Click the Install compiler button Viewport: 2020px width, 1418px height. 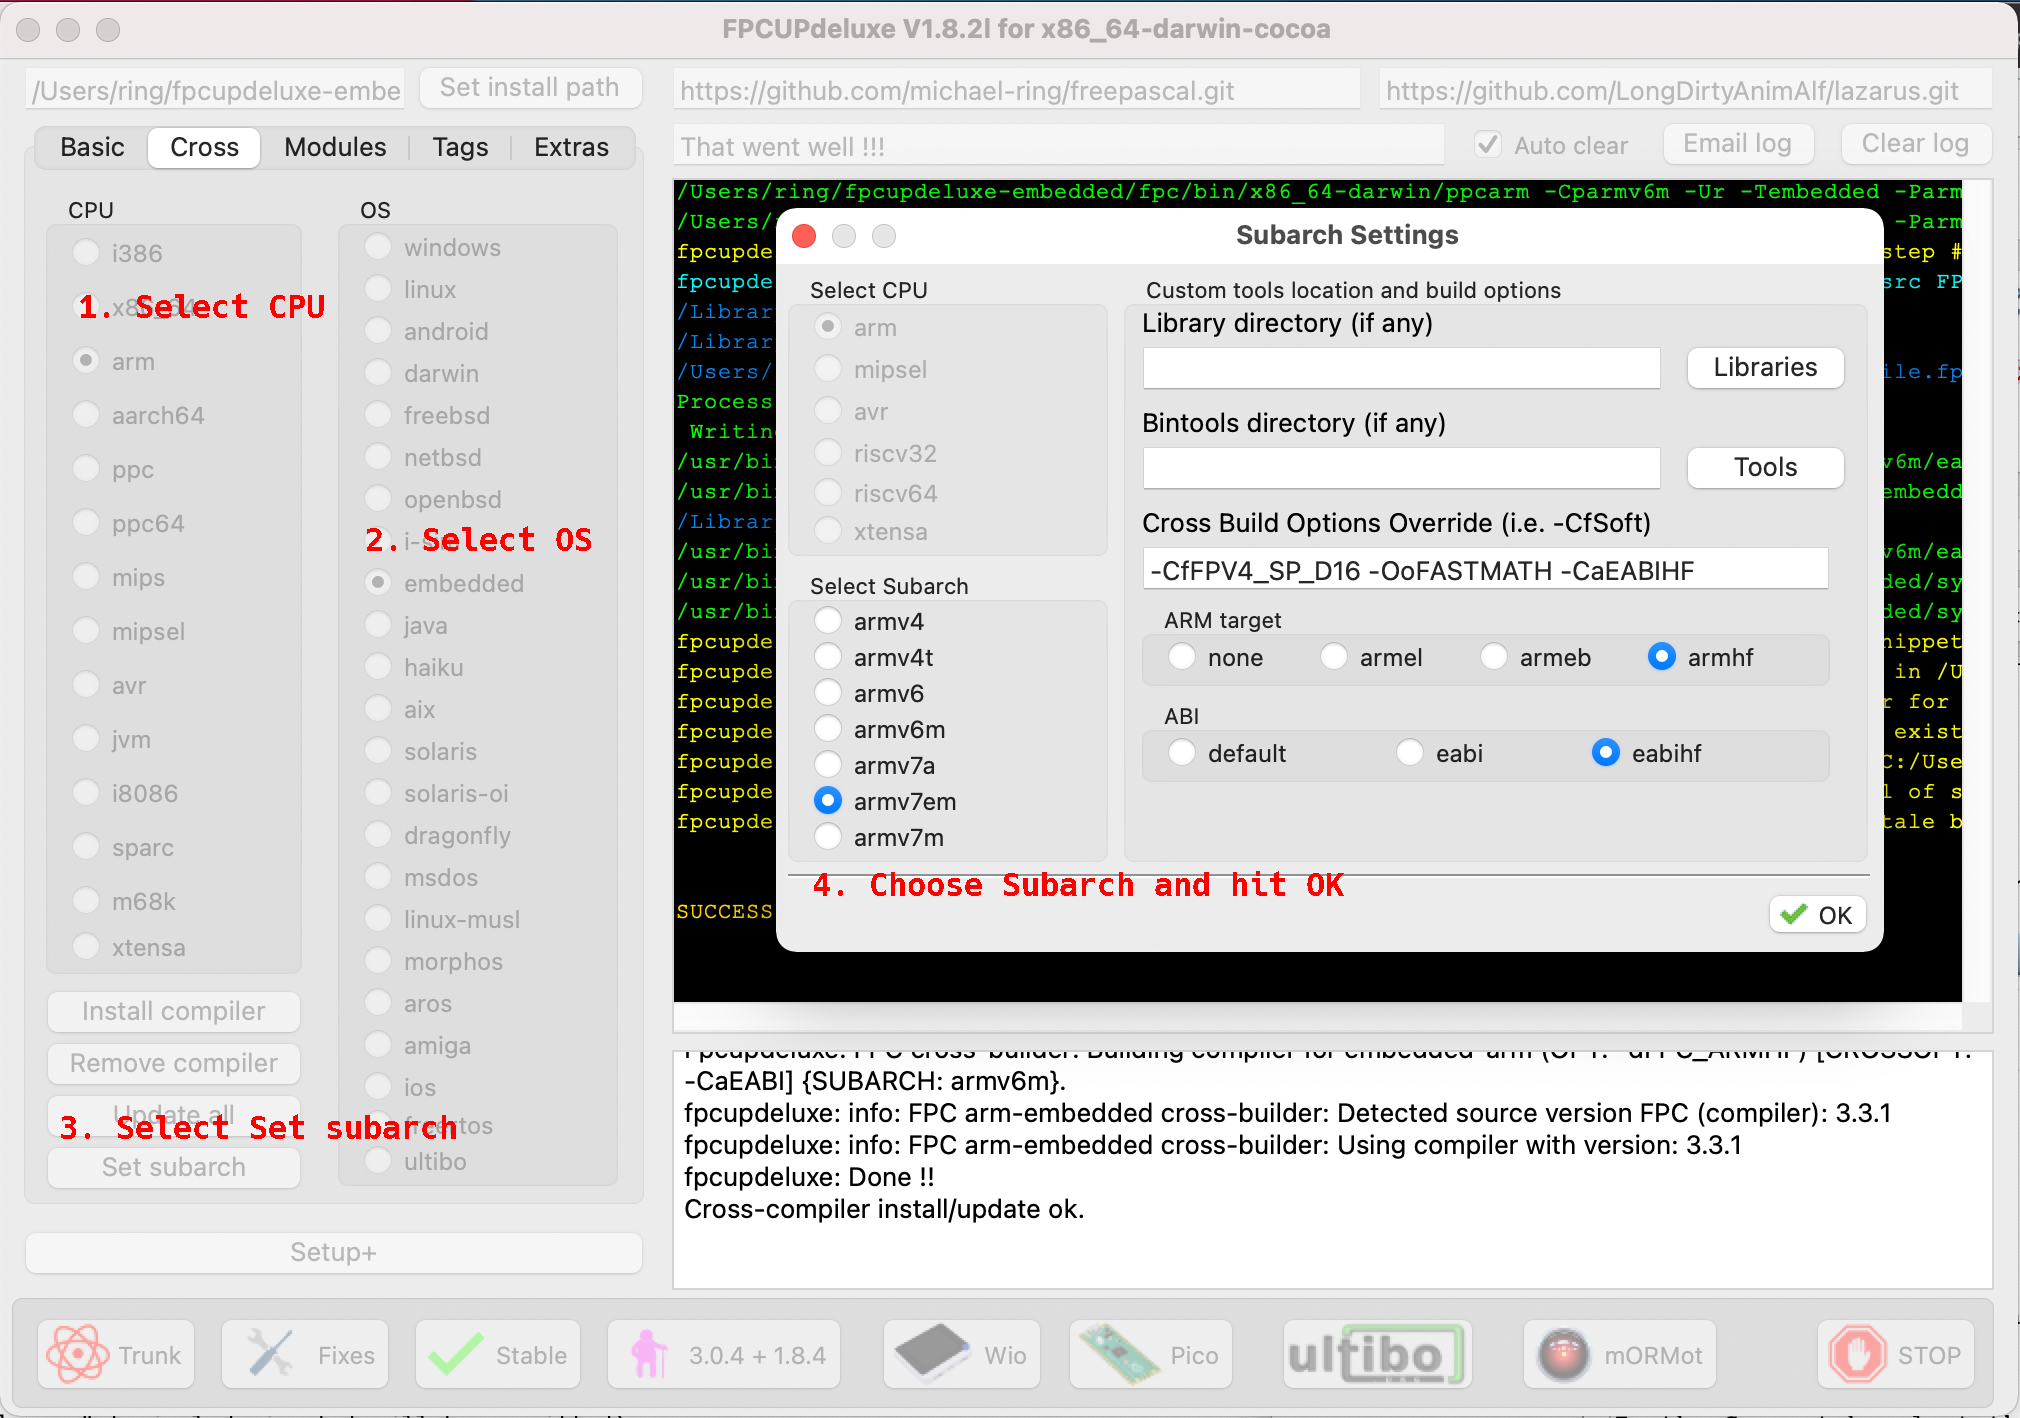coord(174,1011)
